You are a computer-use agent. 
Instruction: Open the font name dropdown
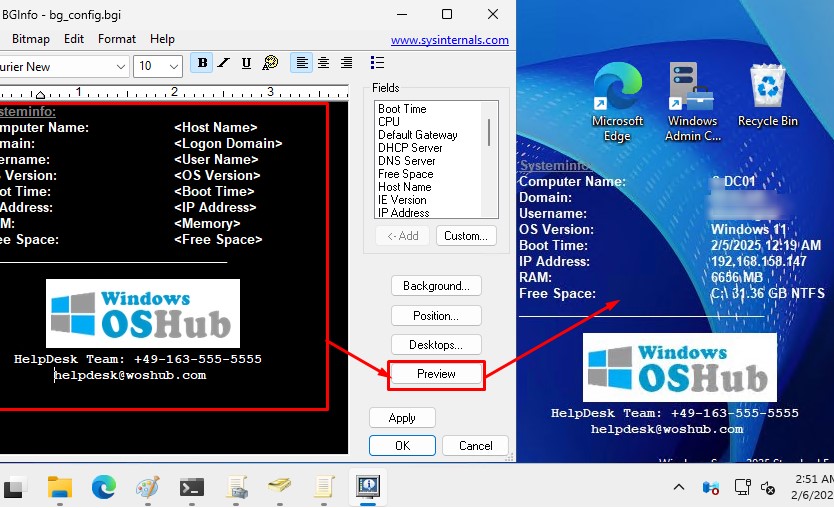121,66
